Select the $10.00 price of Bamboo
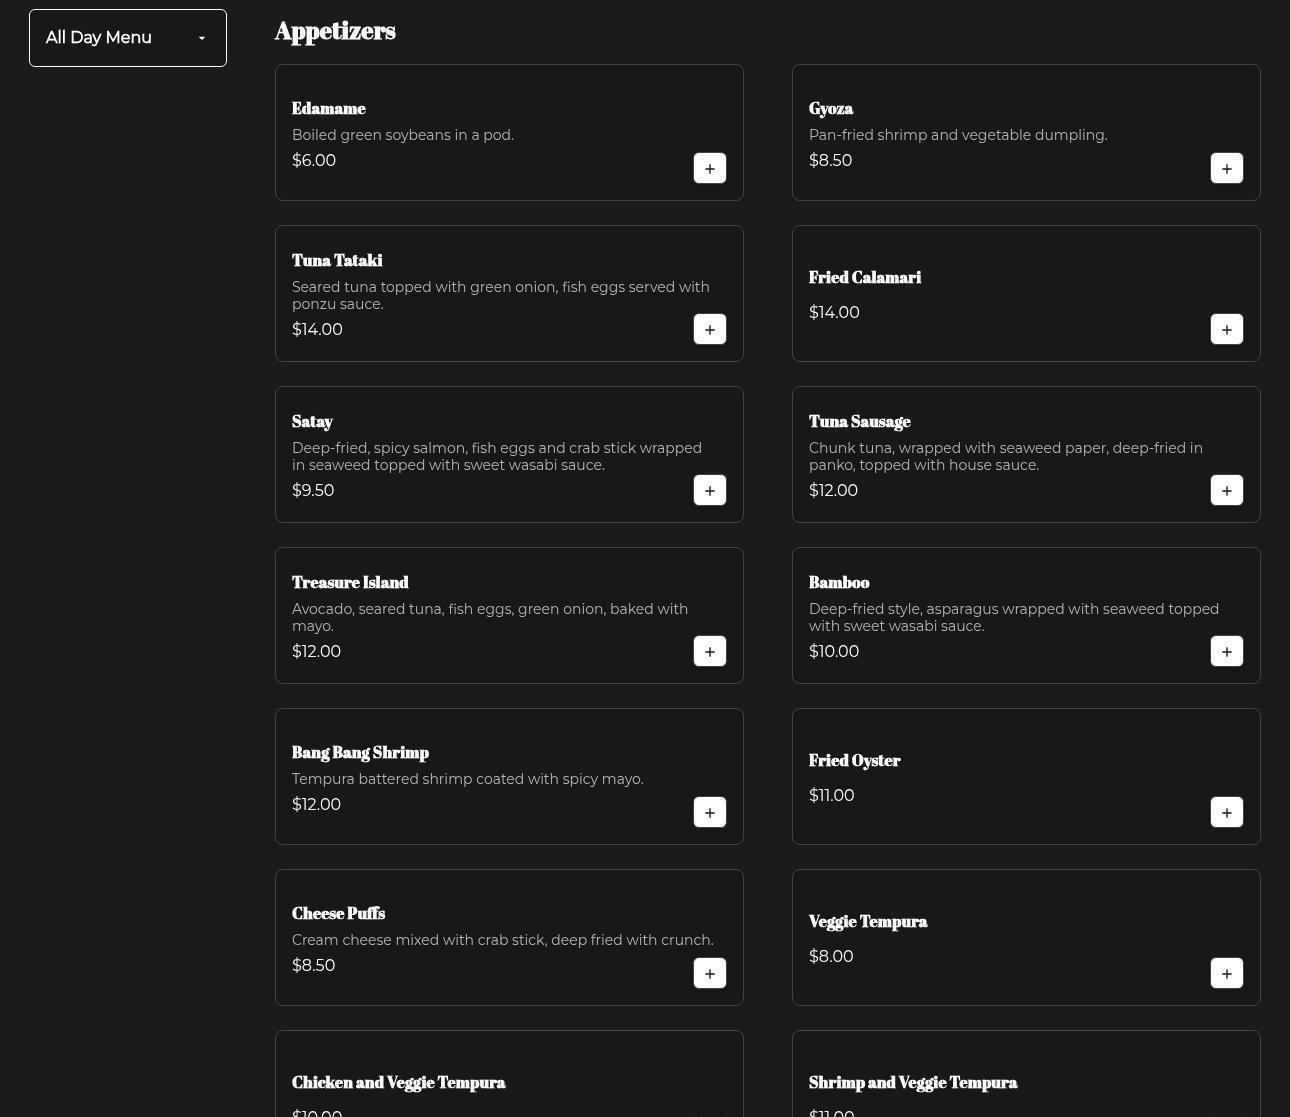 [x=834, y=651]
